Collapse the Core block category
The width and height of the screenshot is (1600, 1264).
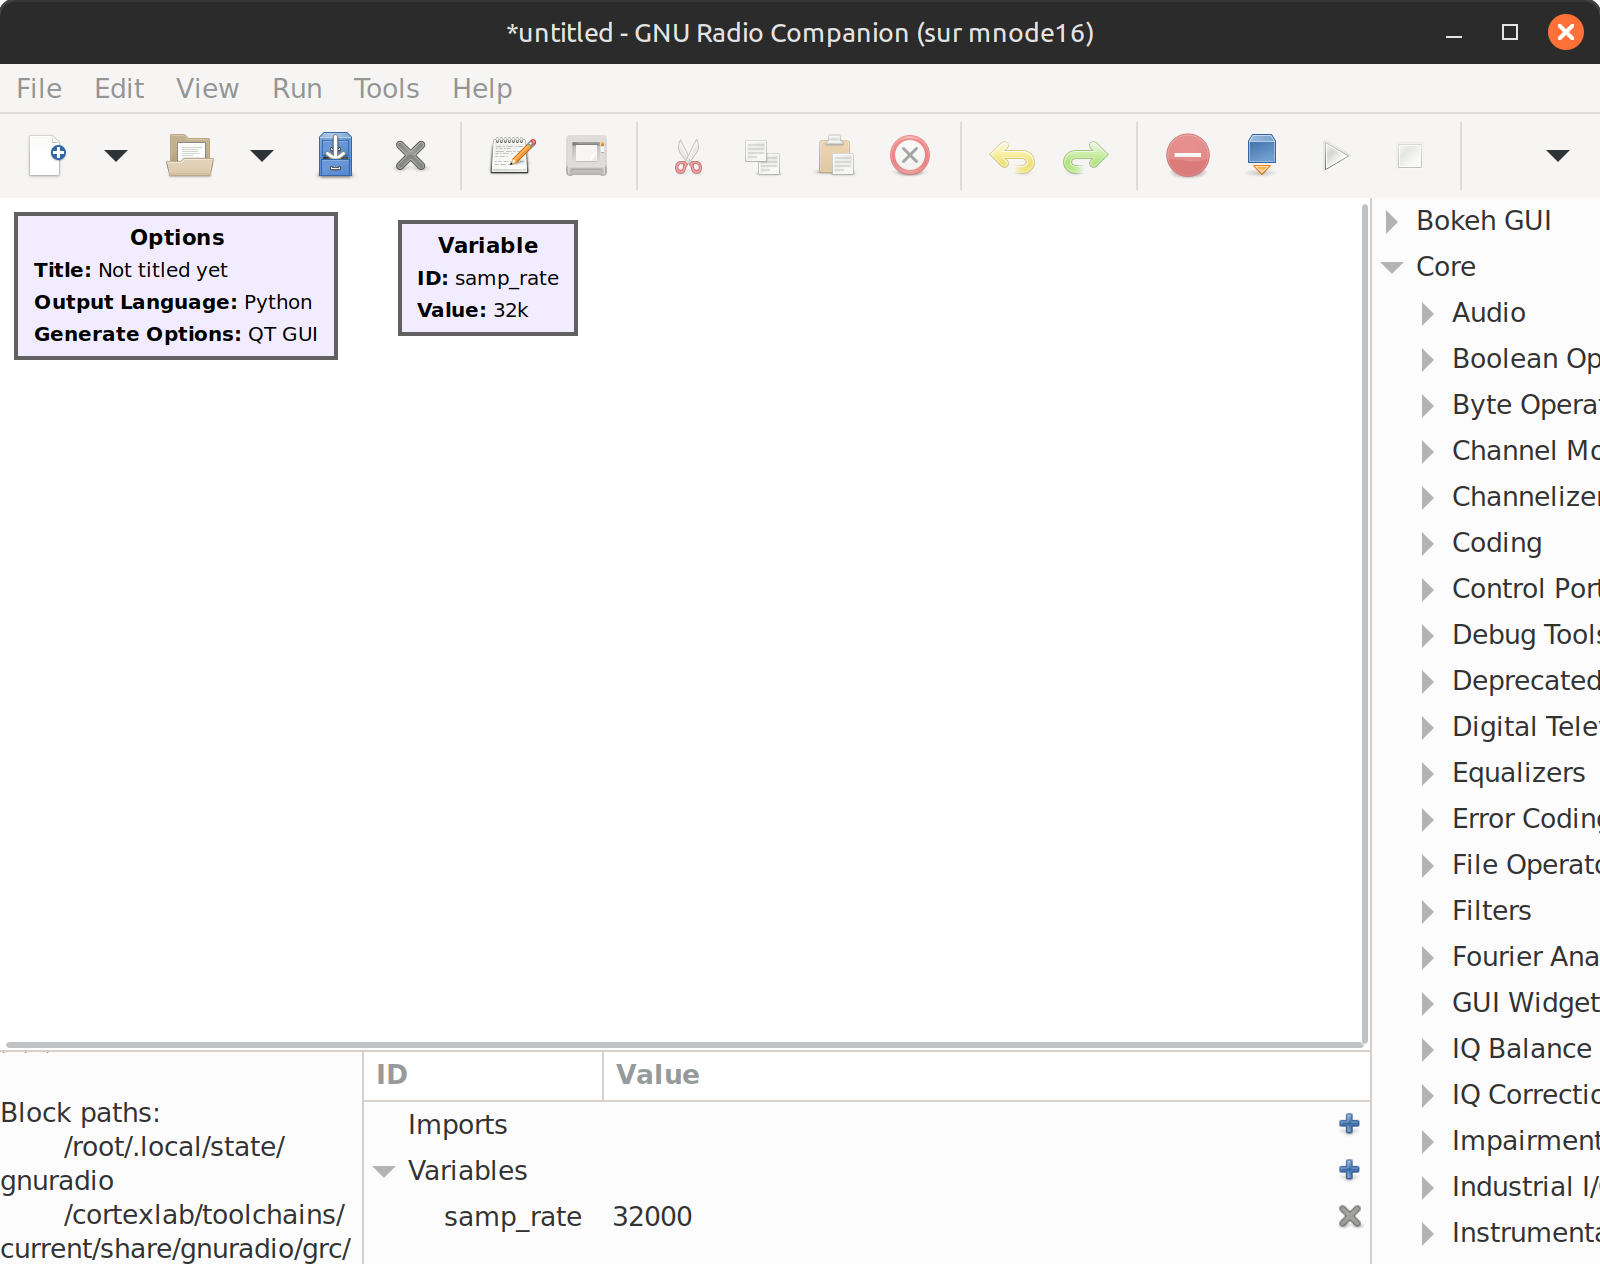click(x=1392, y=267)
